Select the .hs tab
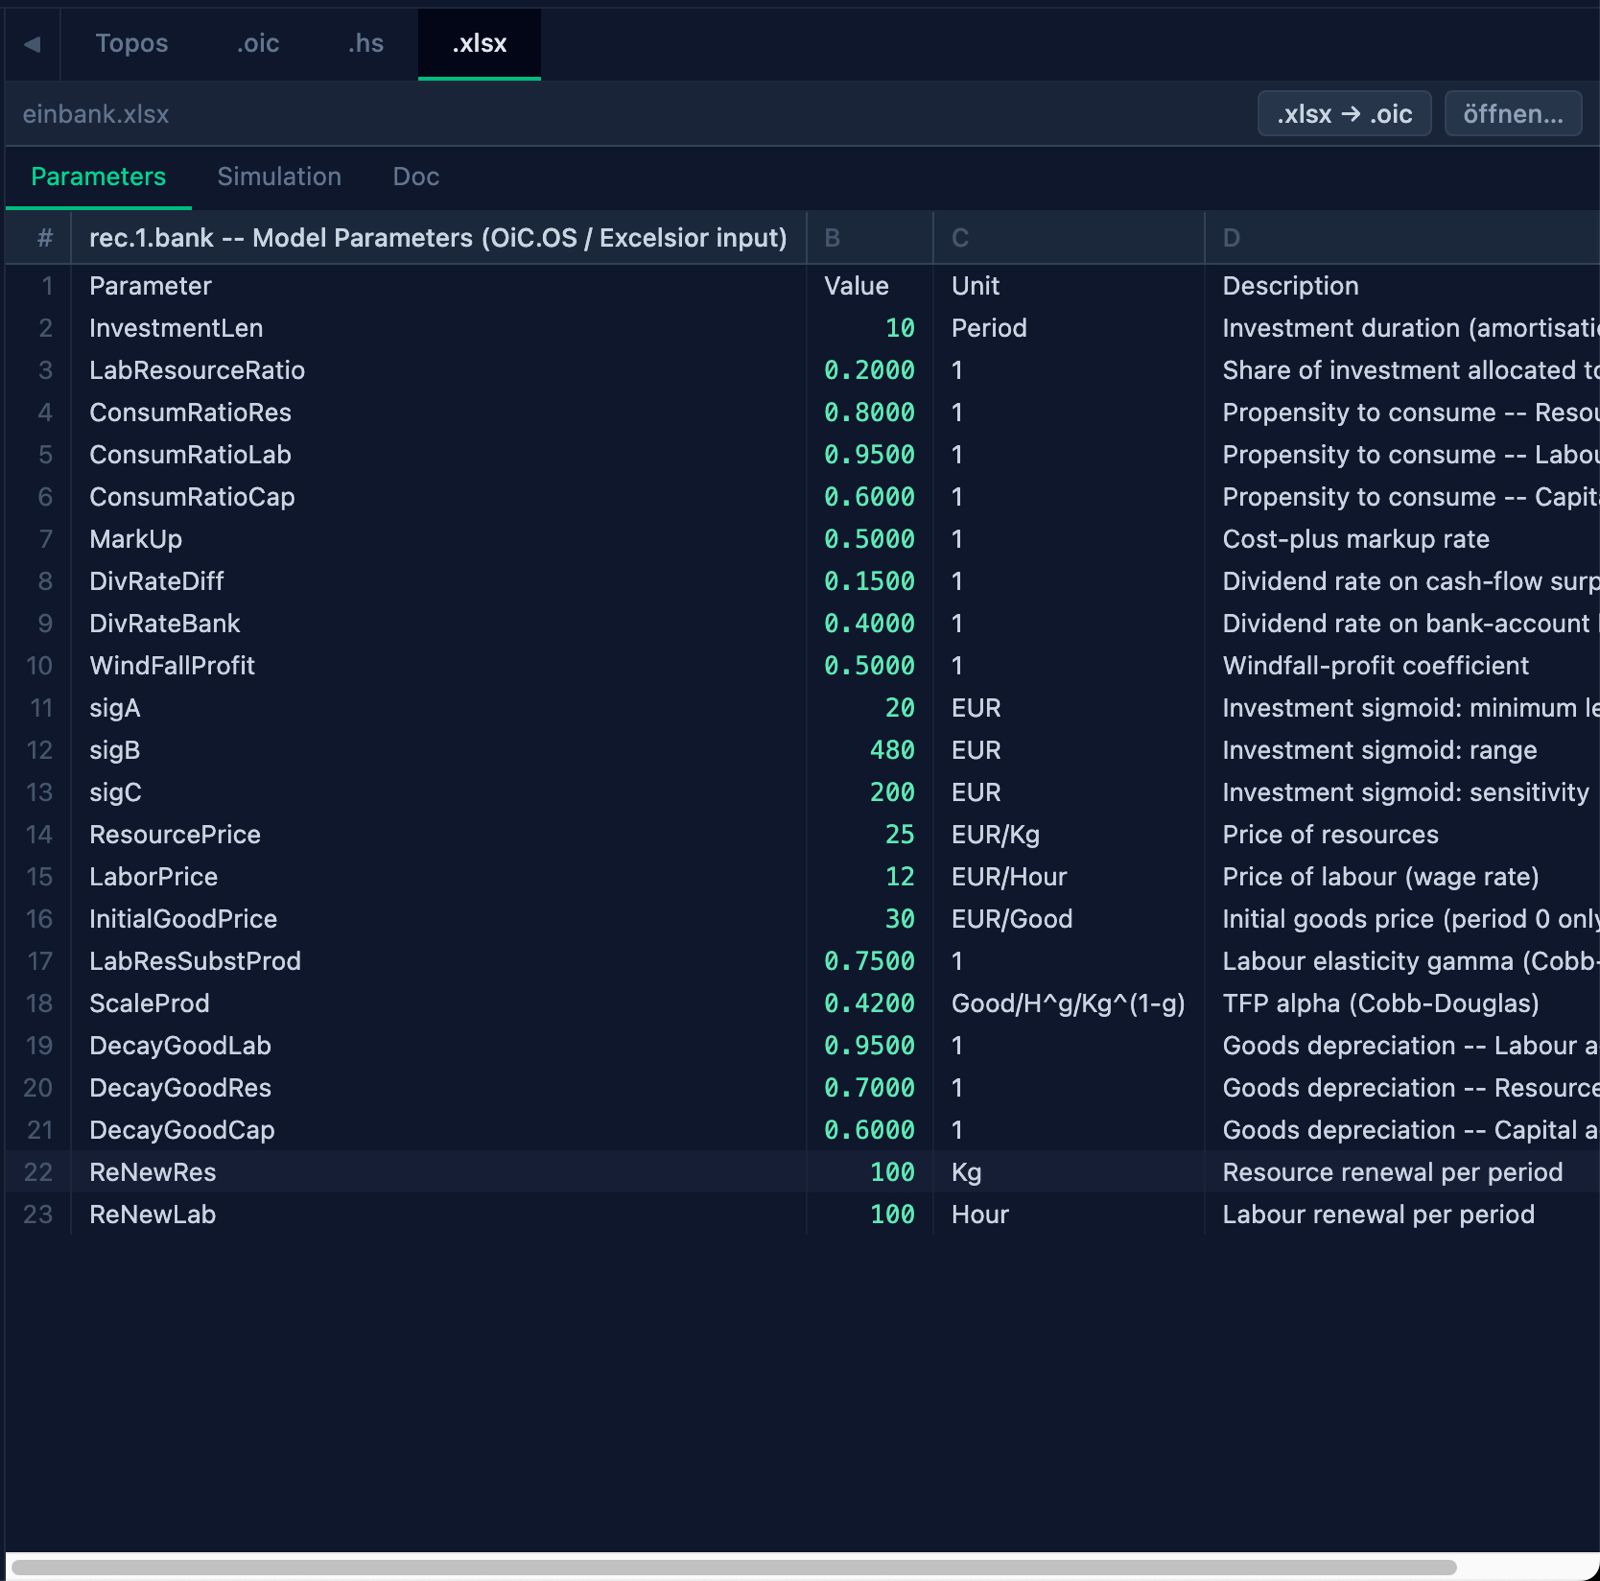The width and height of the screenshot is (1600, 1581). click(x=365, y=44)
